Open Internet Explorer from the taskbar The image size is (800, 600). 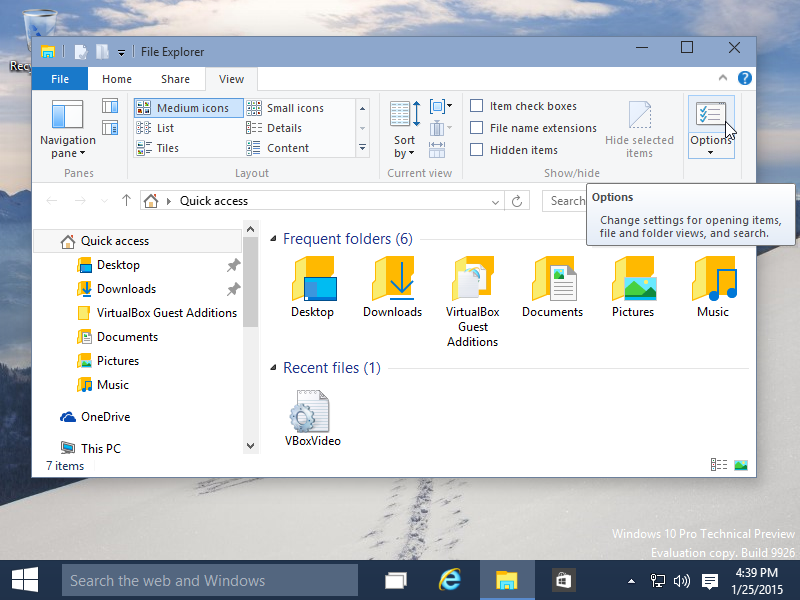(450, 580)
